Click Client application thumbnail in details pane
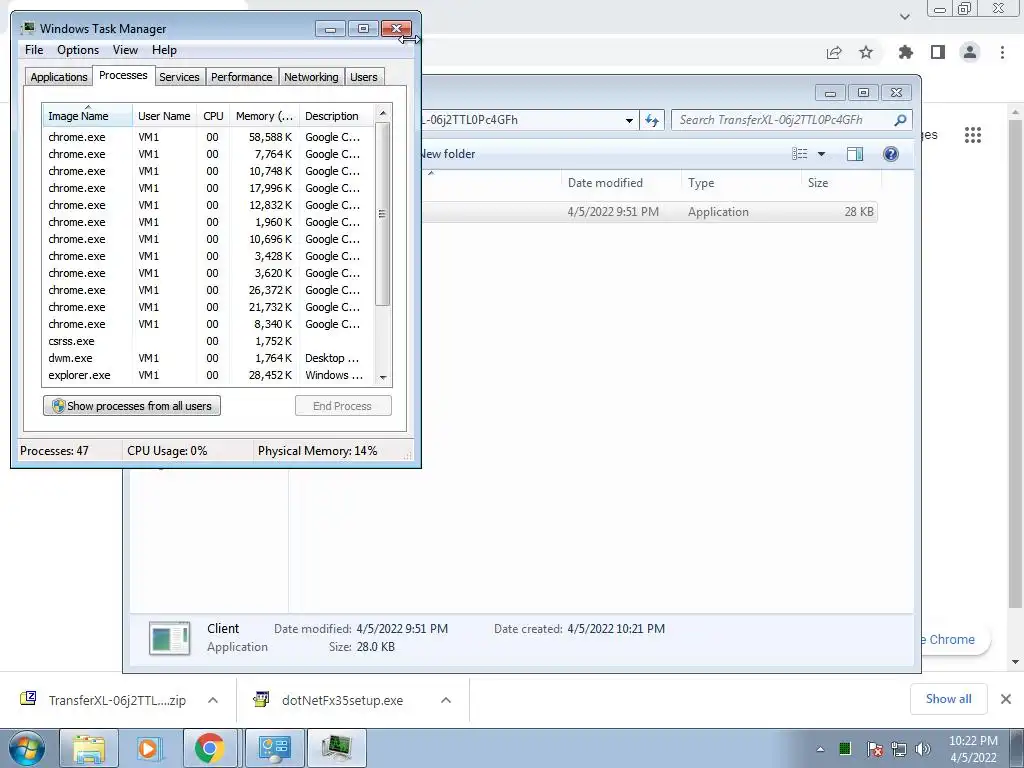 [x=170, y=638]
